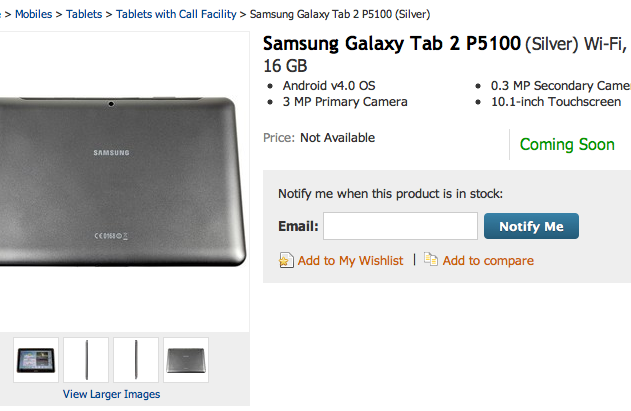Click the Price: Not Available text

(x=319, y=138)
